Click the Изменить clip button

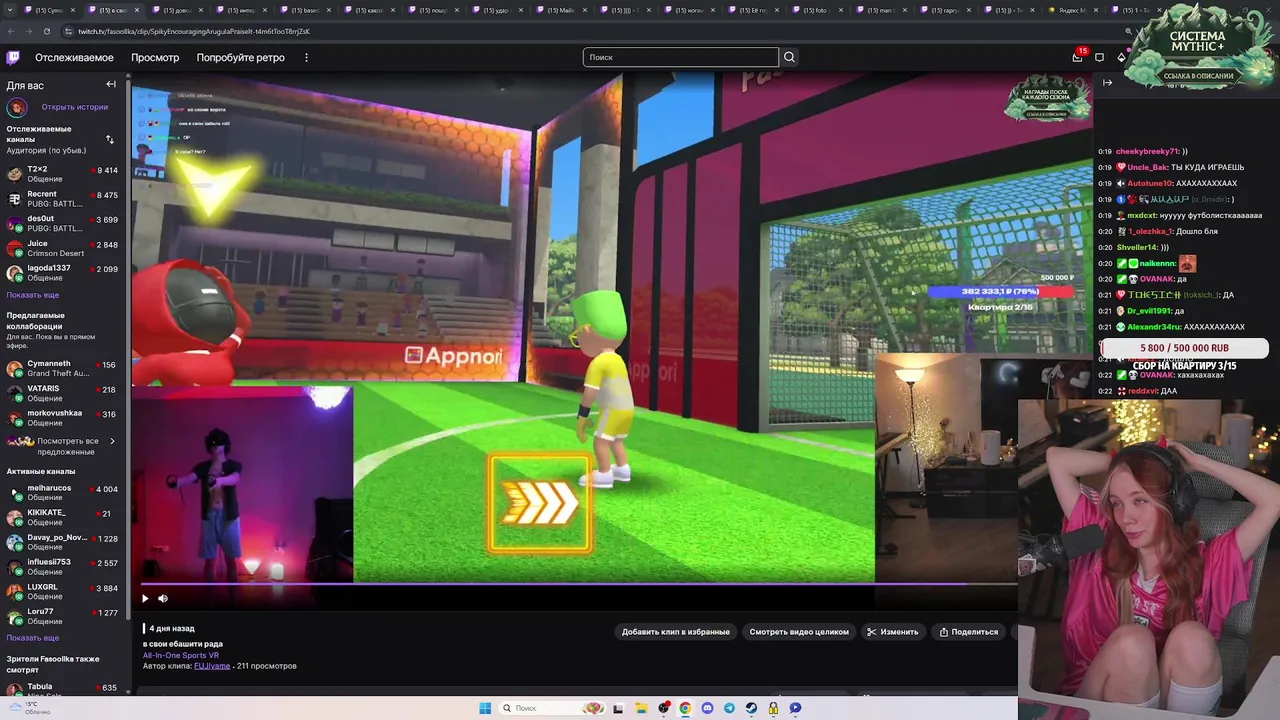point(893,632)
